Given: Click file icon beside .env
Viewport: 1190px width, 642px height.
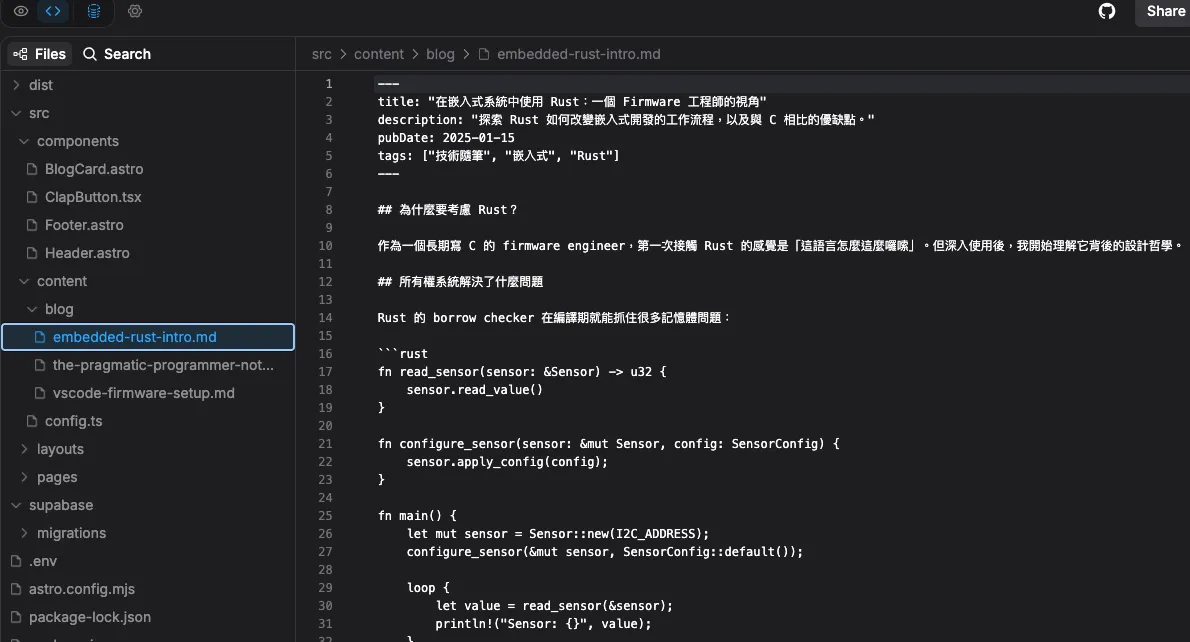Looking at the screenshot, I should tap(16, 562).
